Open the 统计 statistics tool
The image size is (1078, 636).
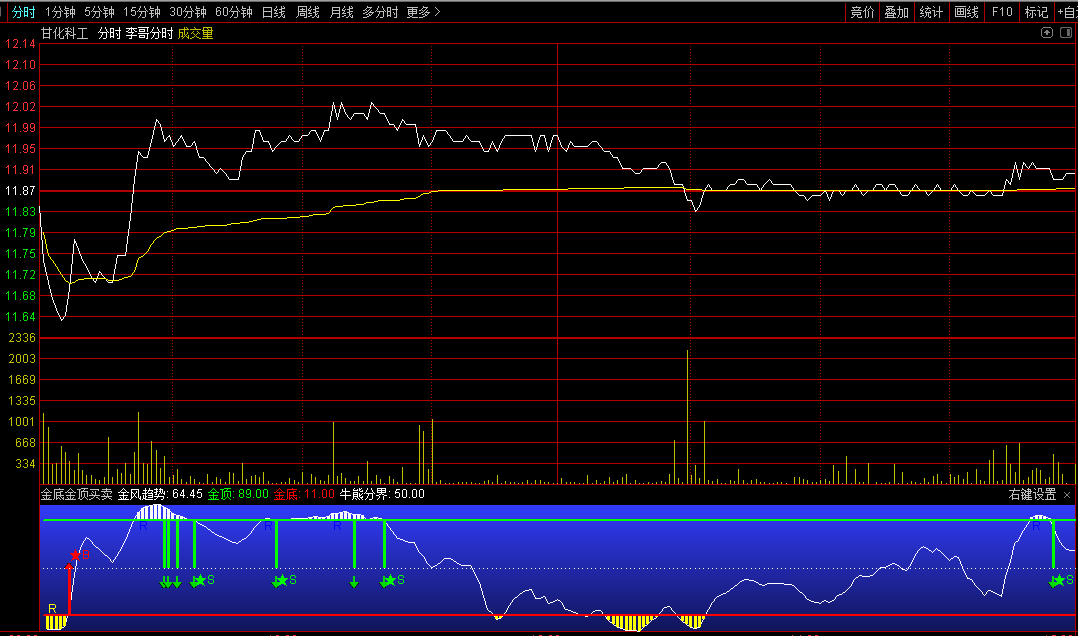point(931,12)
